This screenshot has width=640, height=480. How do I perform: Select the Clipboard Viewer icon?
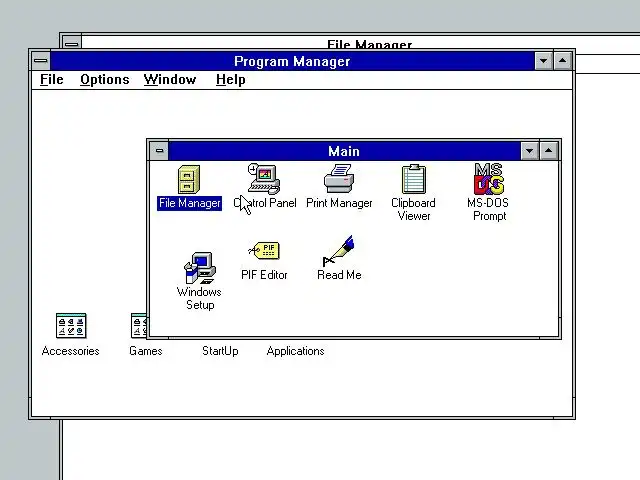(413, 179)
